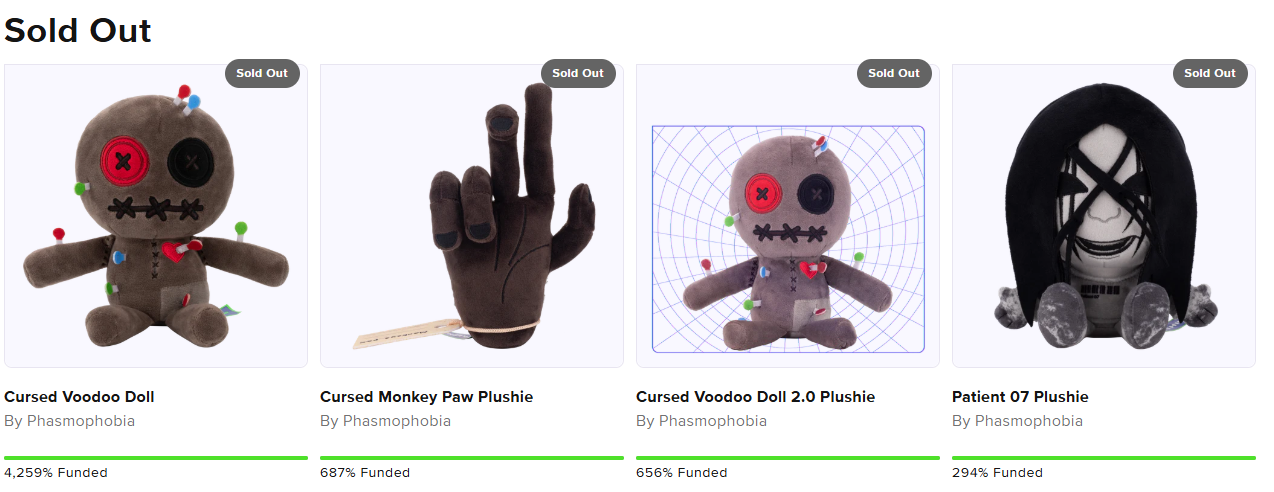The image size is (1274, 492).
Task: Click Sold Out badge on Cursed Voodoo Doll
Action: [262, 73]
